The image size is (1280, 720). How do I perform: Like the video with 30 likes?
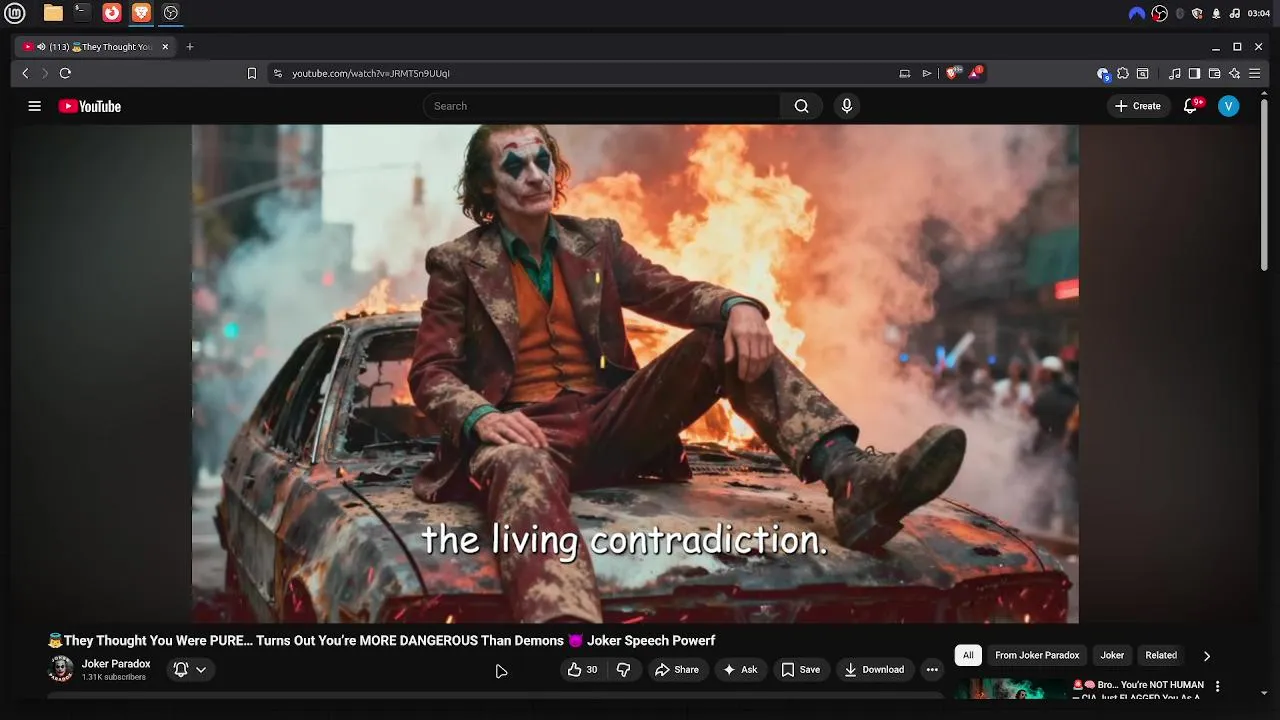coord(582,670)
